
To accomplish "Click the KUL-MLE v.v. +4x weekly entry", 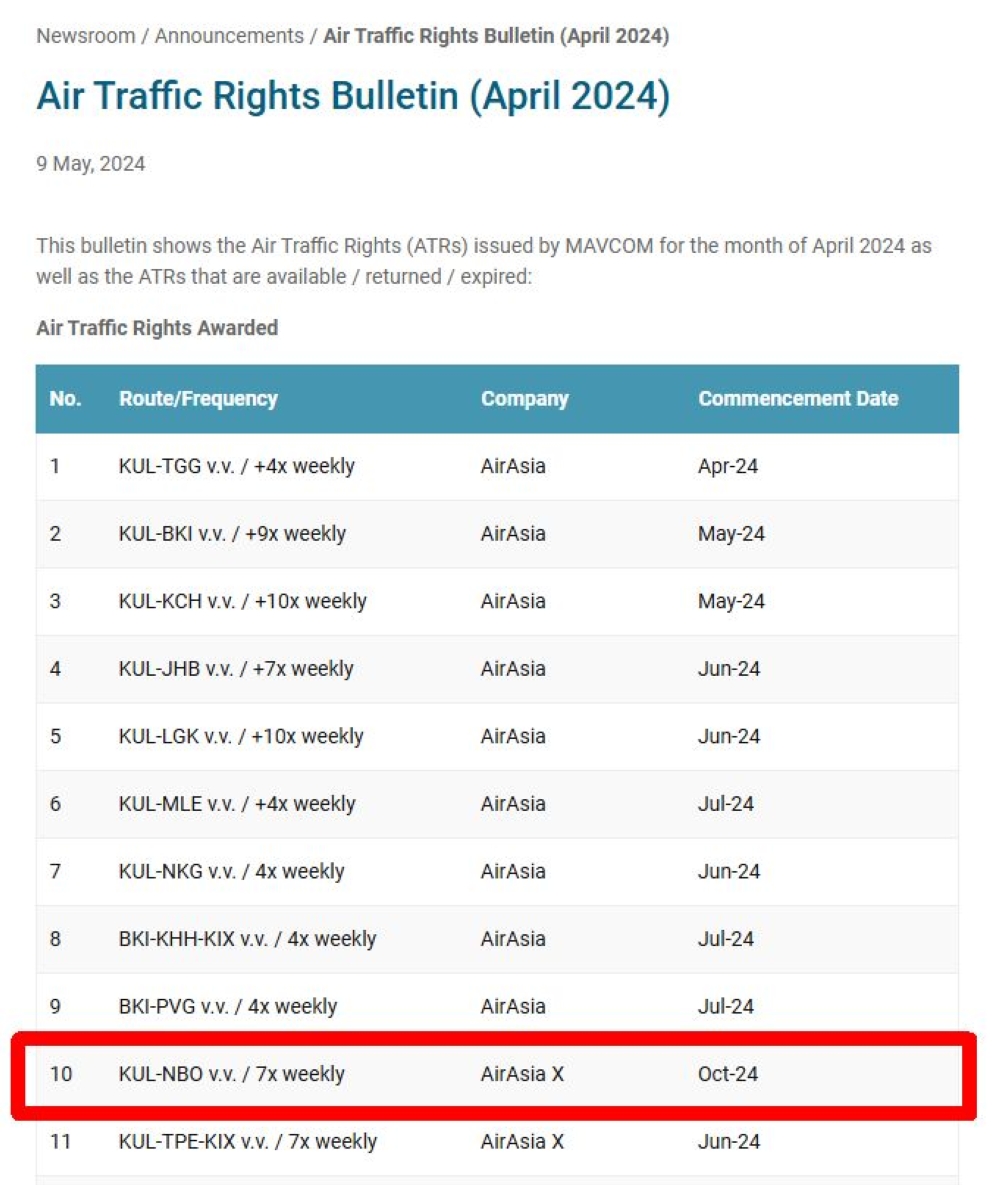I will tap(236, 804).
